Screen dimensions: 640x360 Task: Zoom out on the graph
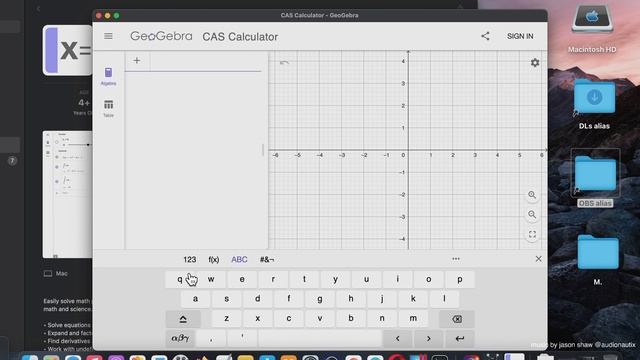532,215
